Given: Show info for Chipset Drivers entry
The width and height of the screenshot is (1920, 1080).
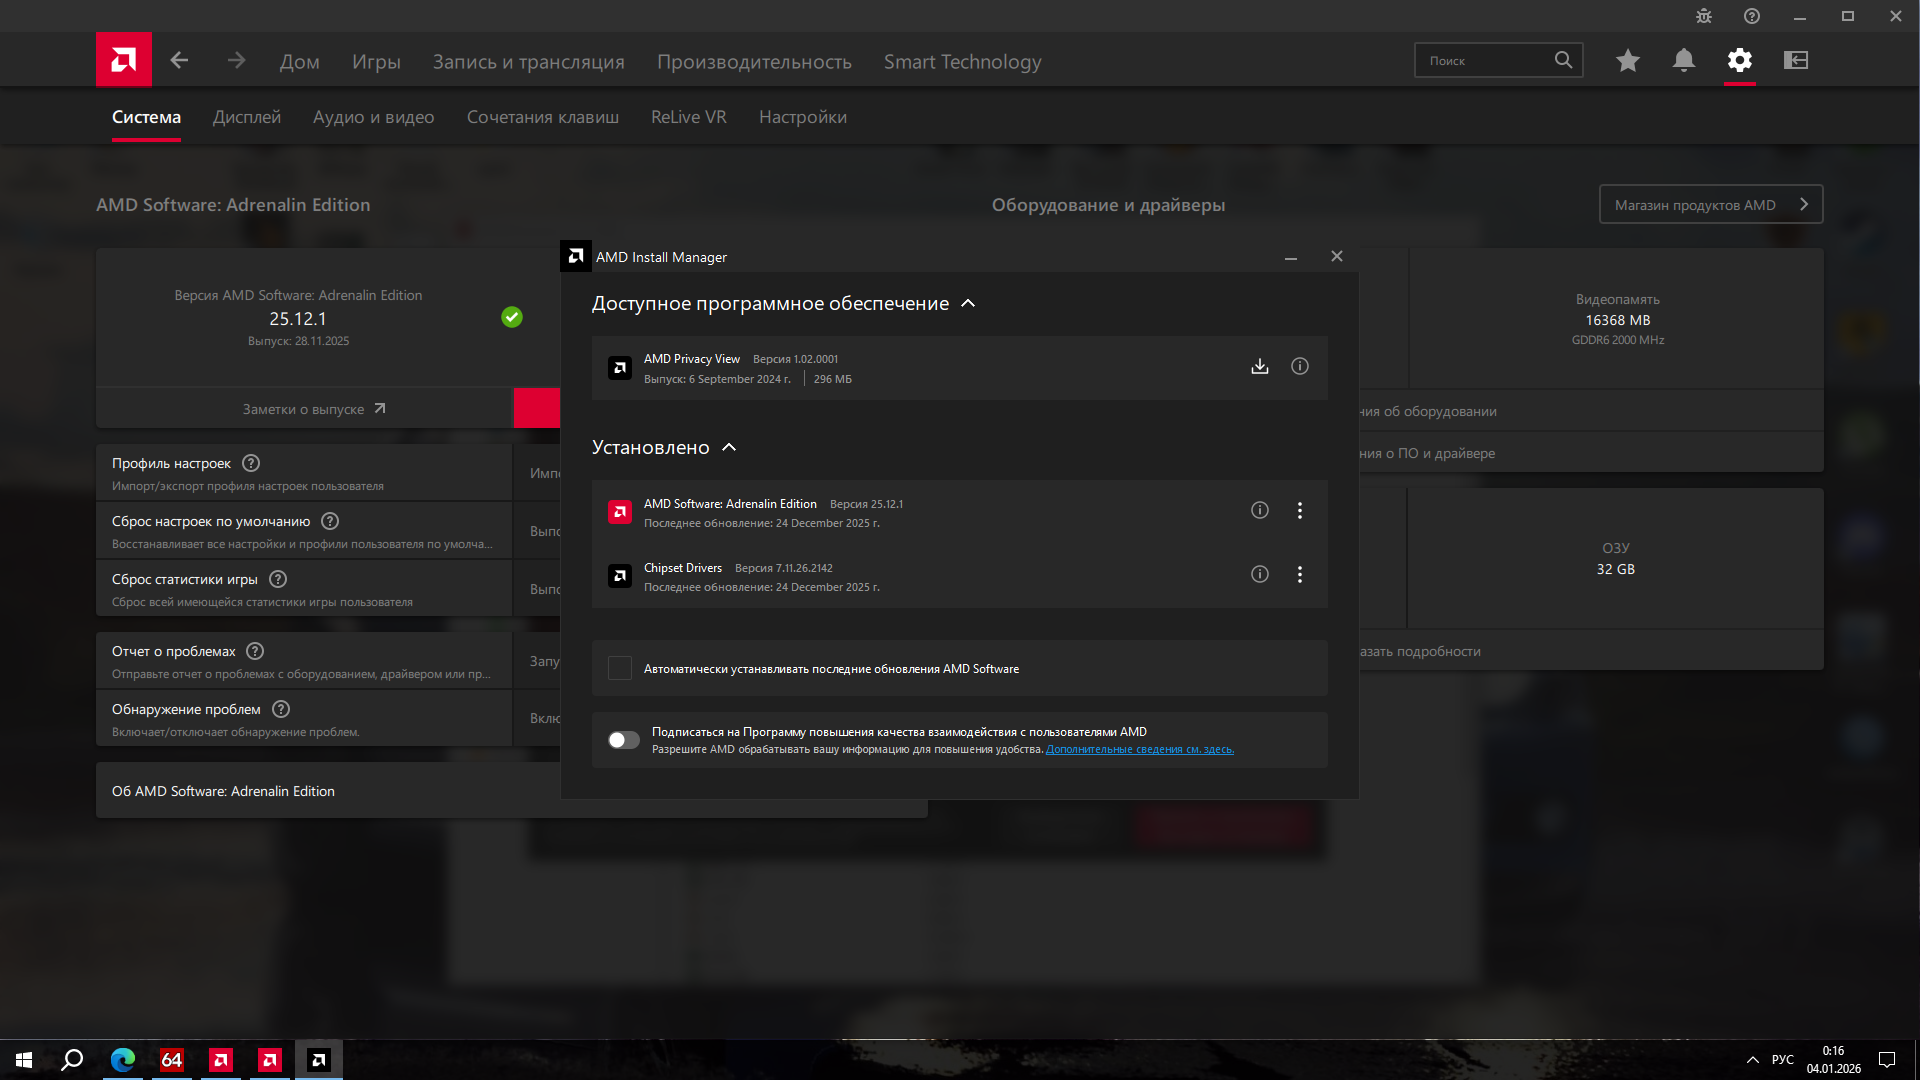Looking at the screenshot, I should [1260, 575].
